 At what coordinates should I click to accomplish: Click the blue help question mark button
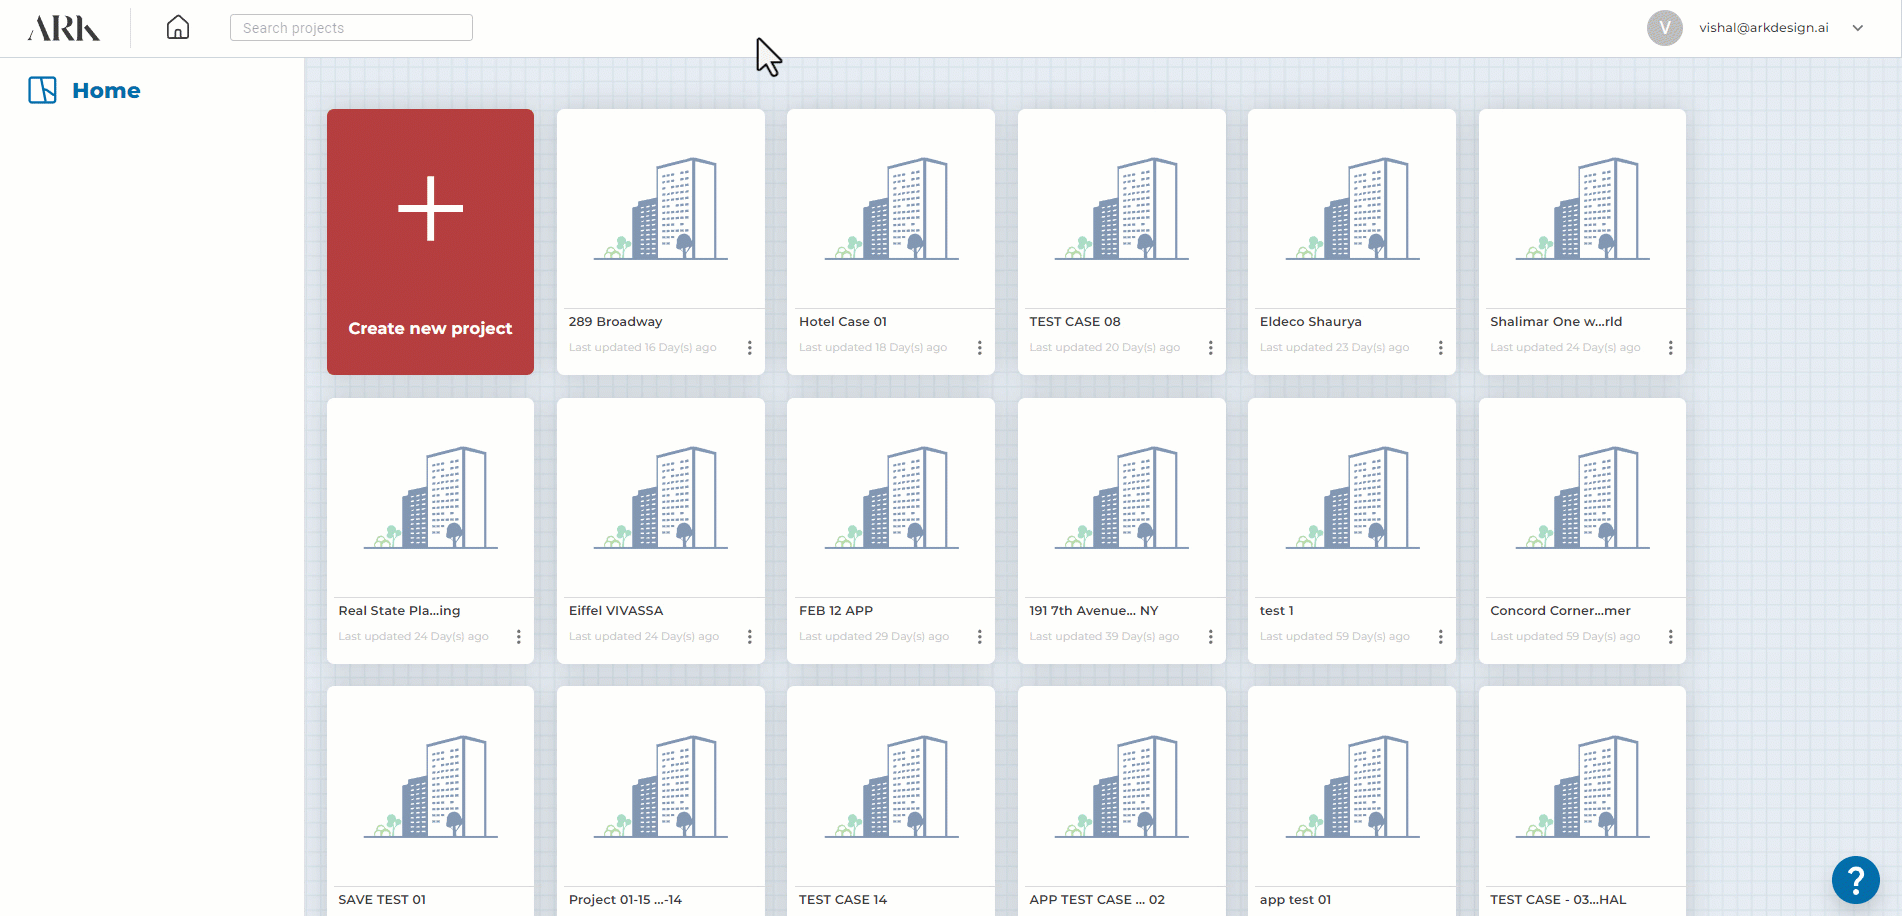(x=1855, y=880)
